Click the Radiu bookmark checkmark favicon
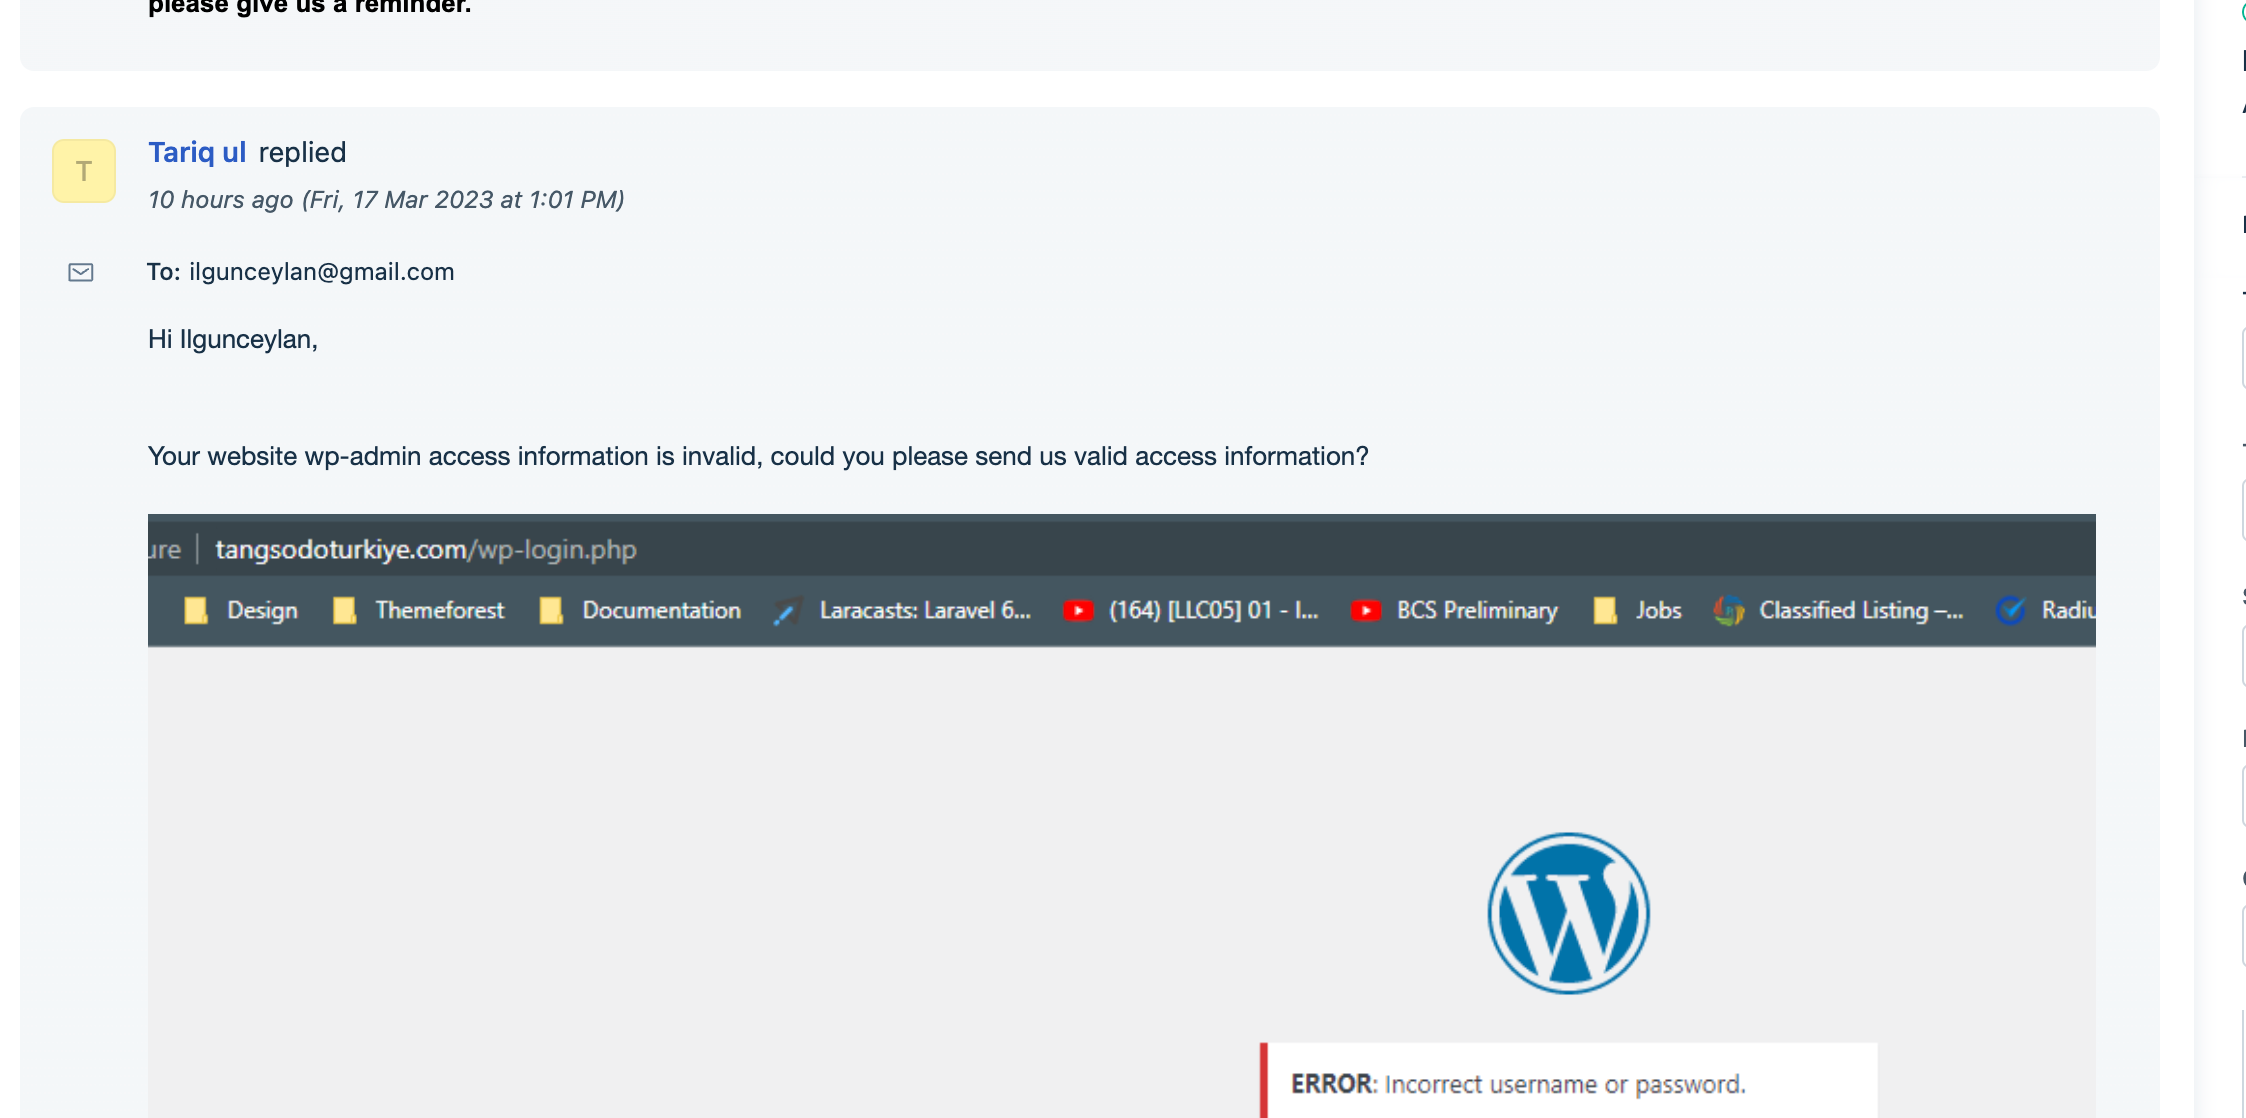Image resolution: width=2246 pixels, height=1118 pixels. tap(2010, 610)
